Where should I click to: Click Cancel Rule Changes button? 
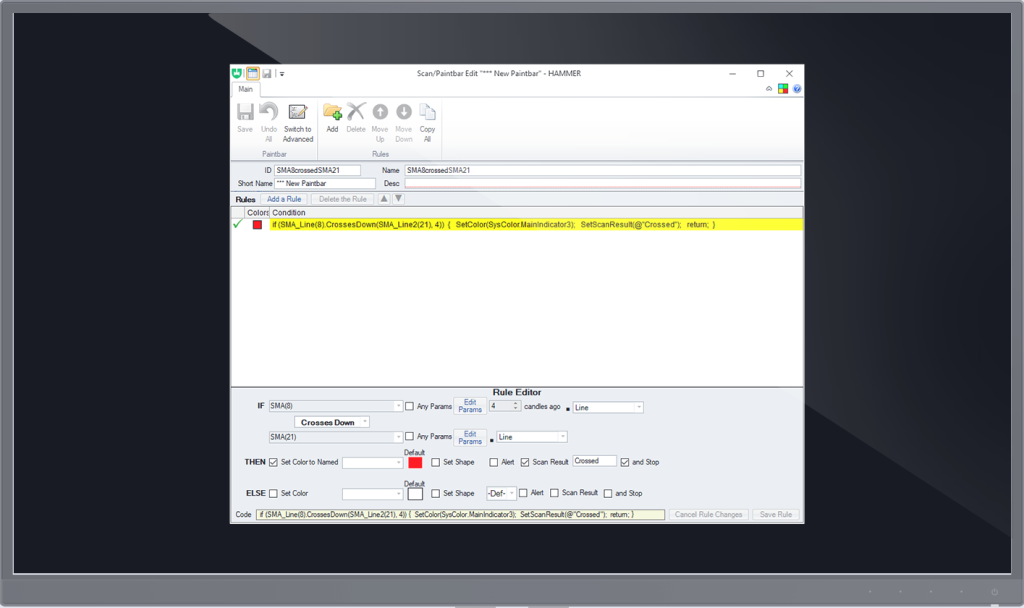coord(709,515)
